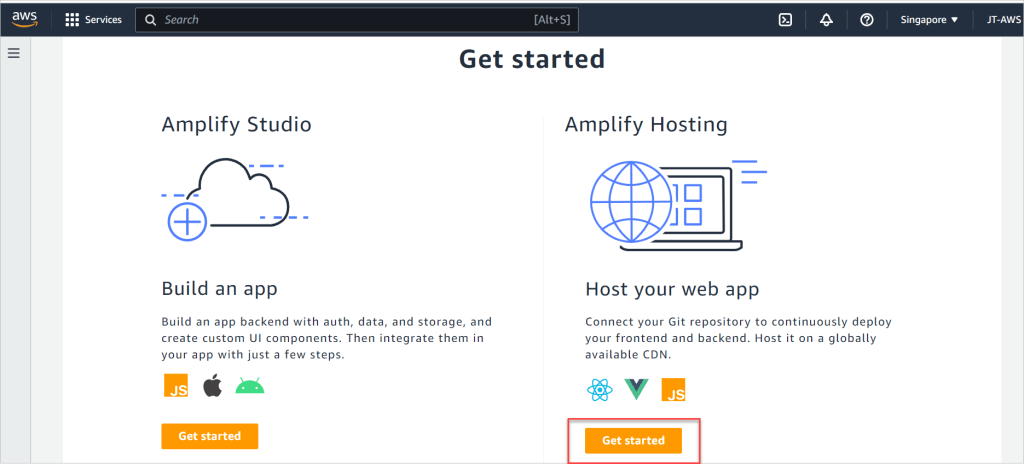Click the Android platform icon
The image size is (1024, 464).
(x=249, y=386)
